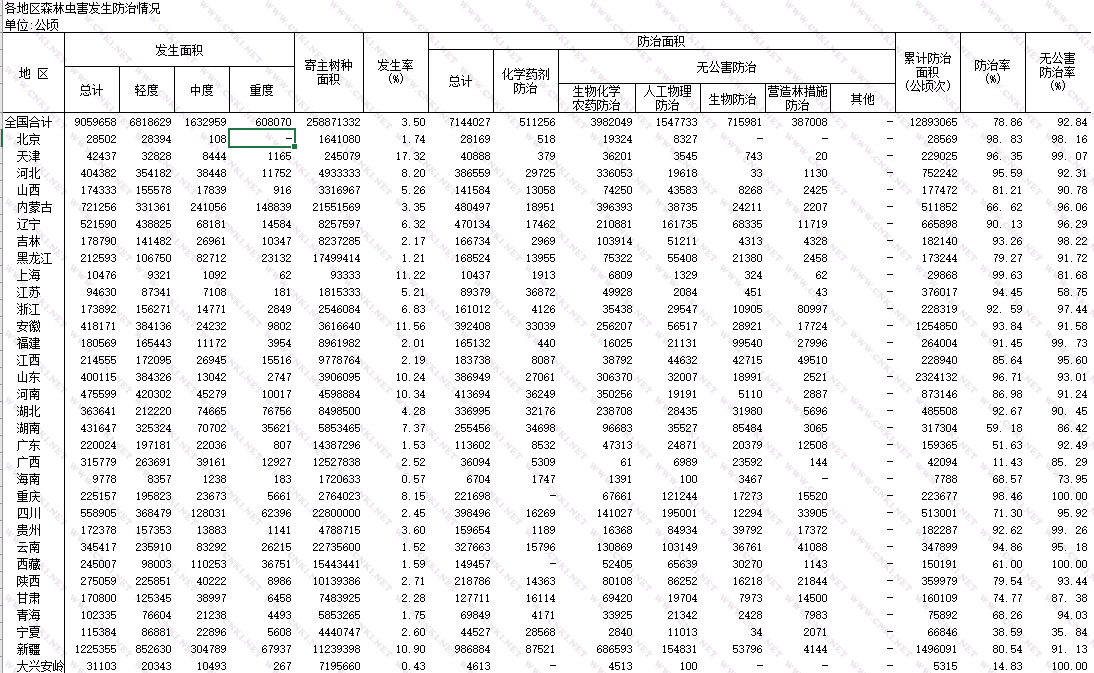Select 广东's 寄主树种面积 value 14387296
This screenshot has width=1094, height=673.
[x=336, y=445]
